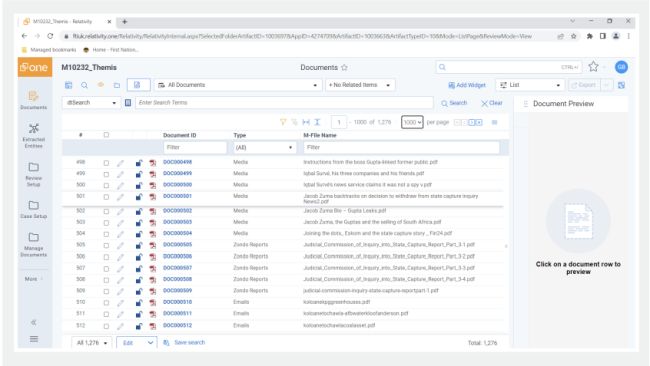Screen dimensions: 650x366
Task: Open the More menu in the sidebar
Action: pos(34,279)
